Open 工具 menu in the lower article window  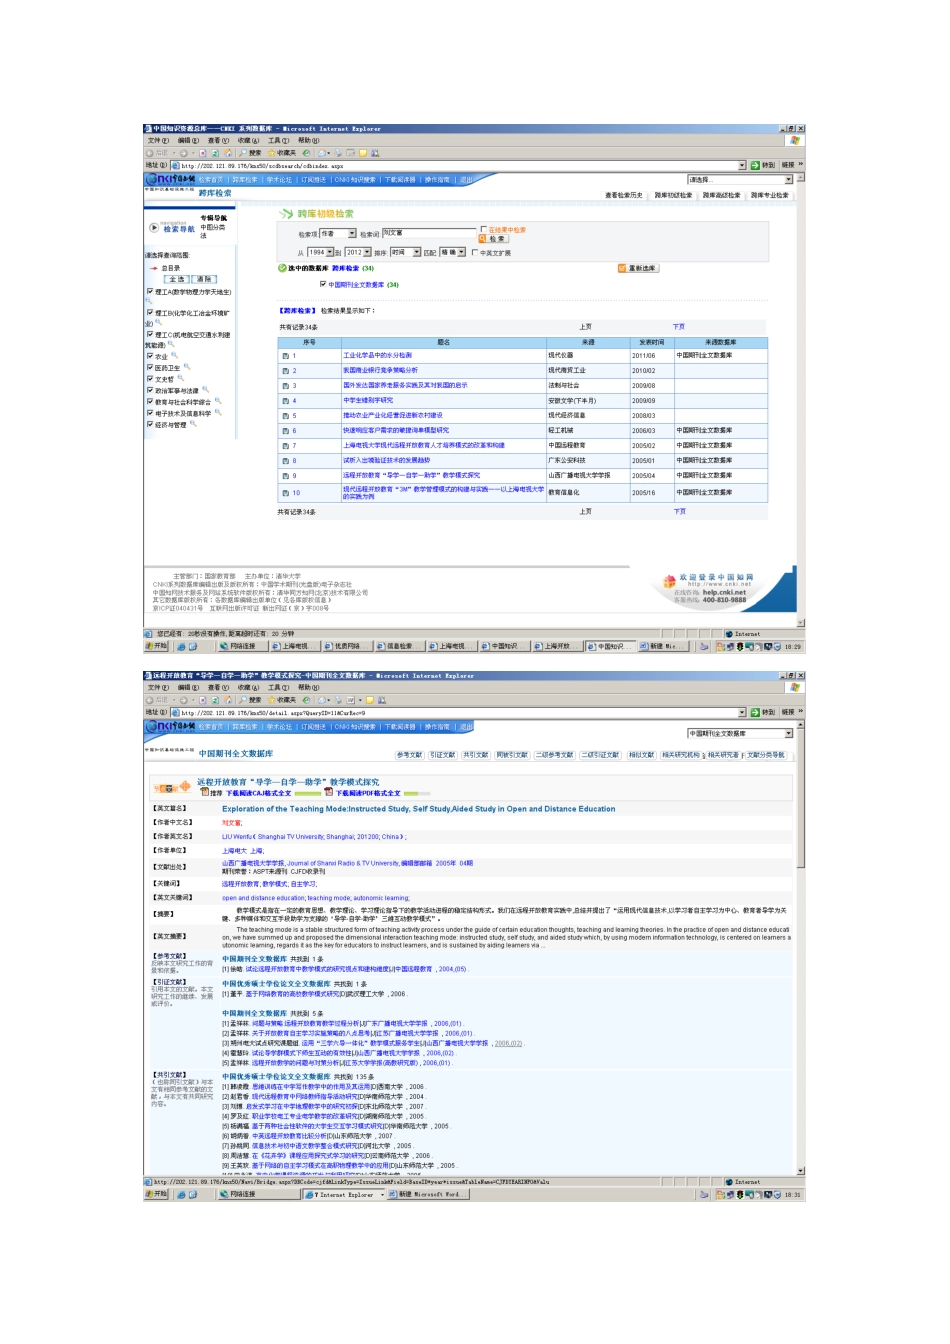pos(278,688)
